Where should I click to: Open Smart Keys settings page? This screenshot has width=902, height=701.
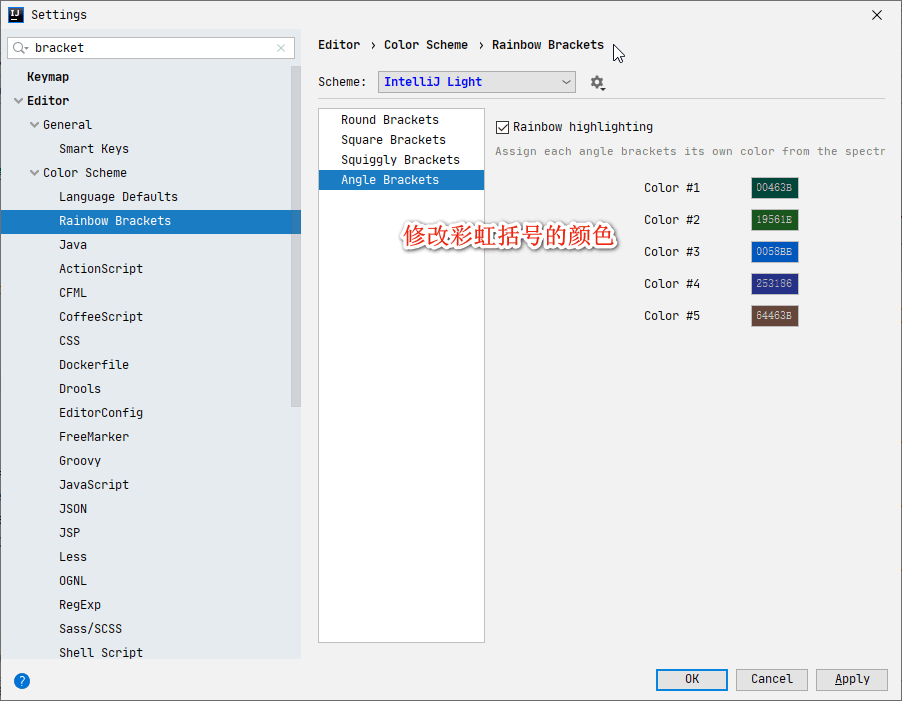coord(94,149)
